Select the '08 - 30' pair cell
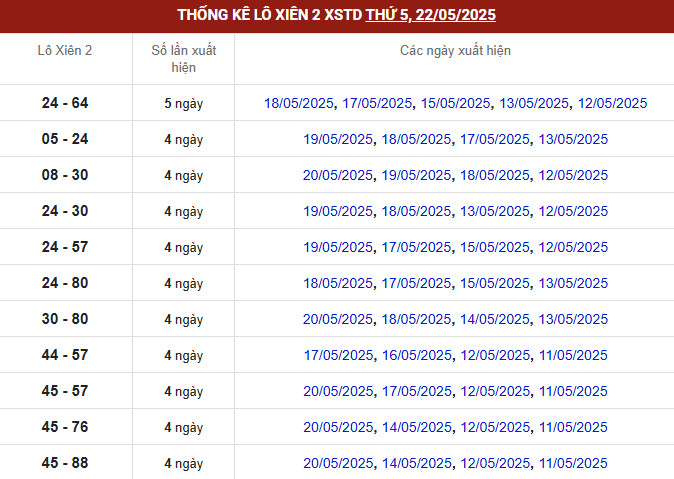Image resolution: width=674 pixels, height=479 pixels. [x=65, y=175]
